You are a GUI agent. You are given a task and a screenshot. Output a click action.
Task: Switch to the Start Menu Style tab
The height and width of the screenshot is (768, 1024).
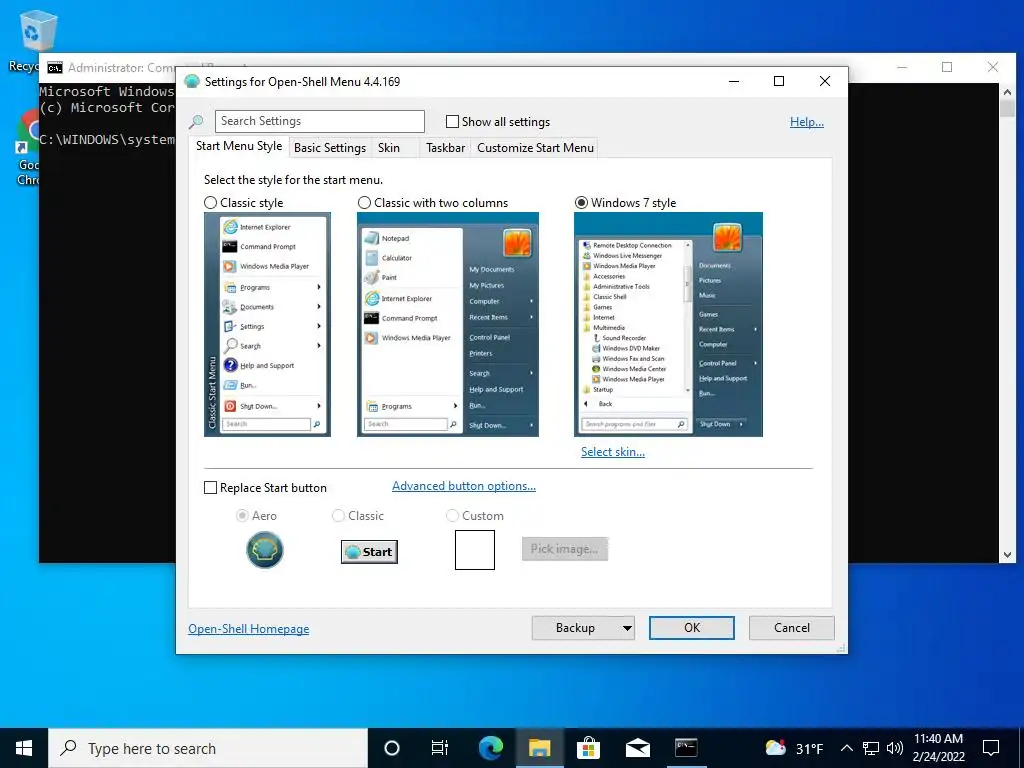[x=239, y=146]
